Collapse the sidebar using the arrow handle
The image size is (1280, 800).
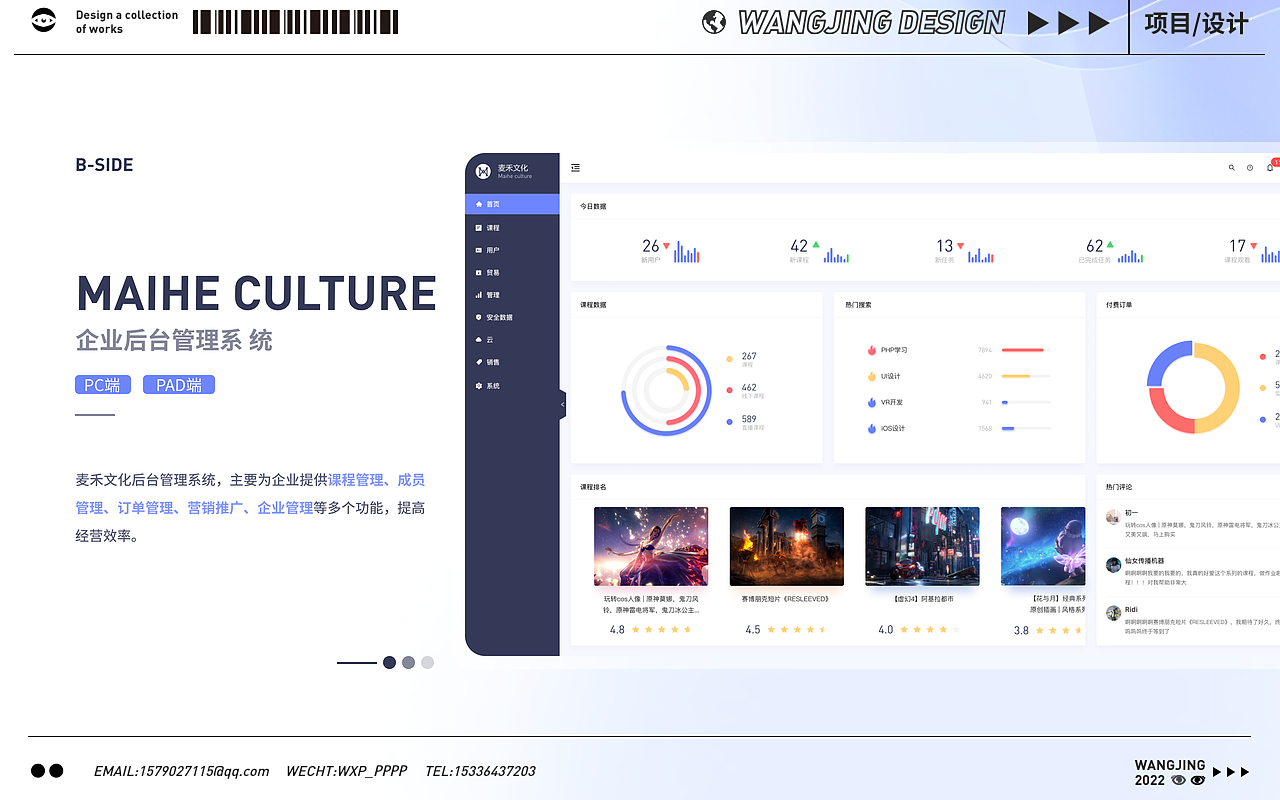pyautogui.click(x=562, y=404)
